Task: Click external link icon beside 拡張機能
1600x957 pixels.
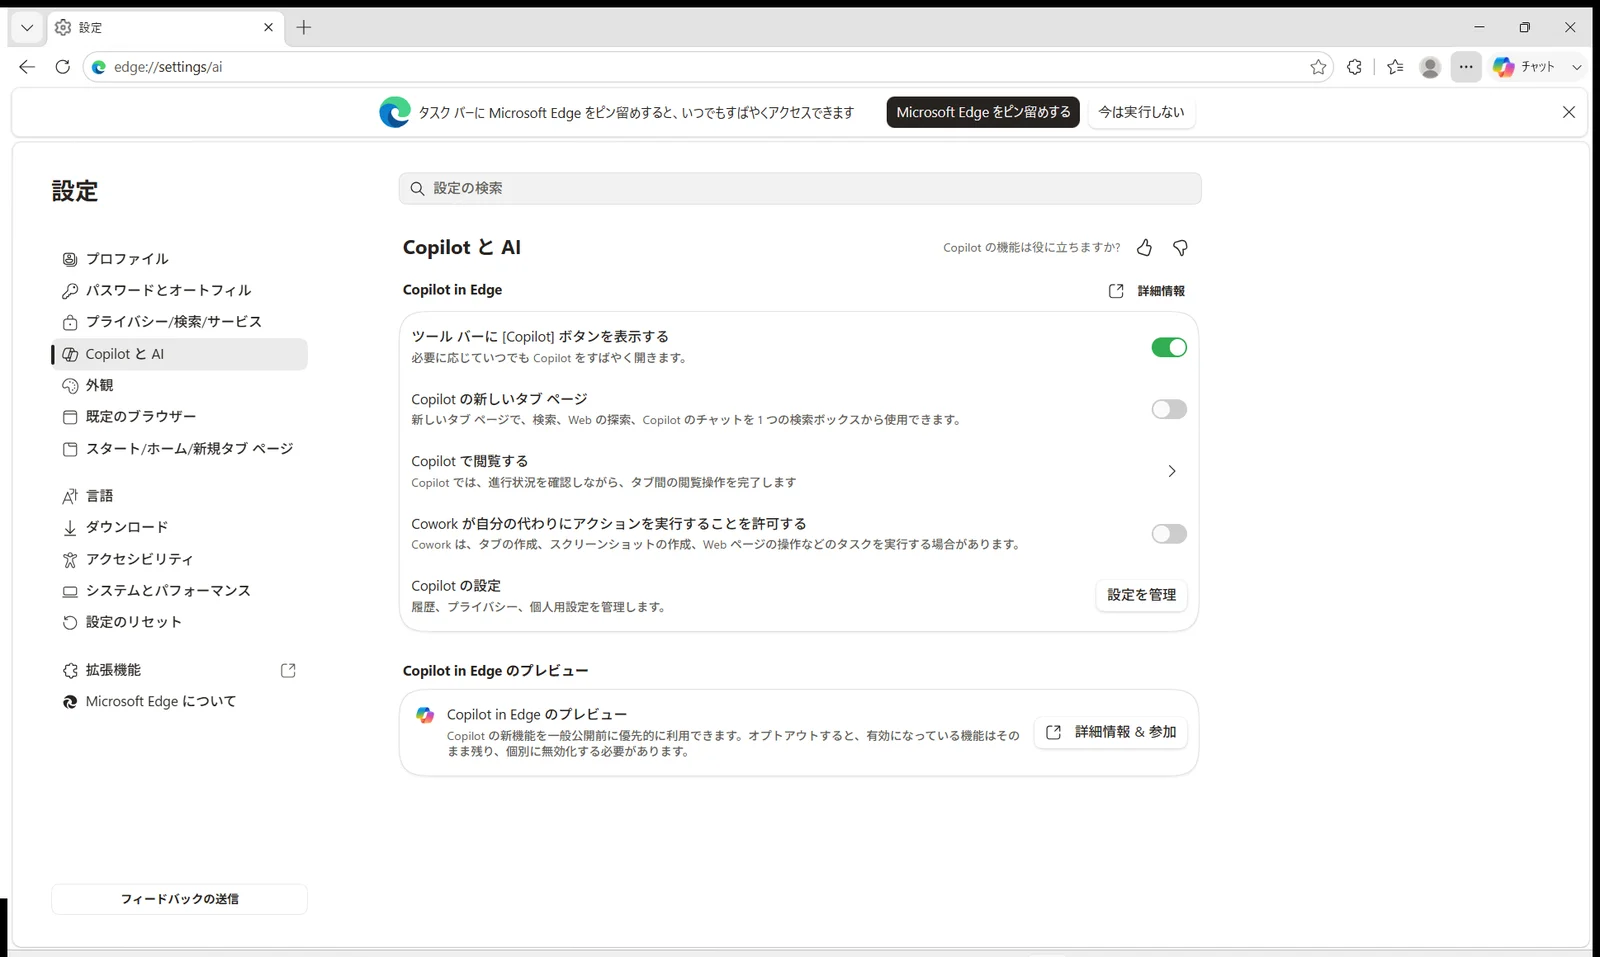Action: tap(288, 670)
